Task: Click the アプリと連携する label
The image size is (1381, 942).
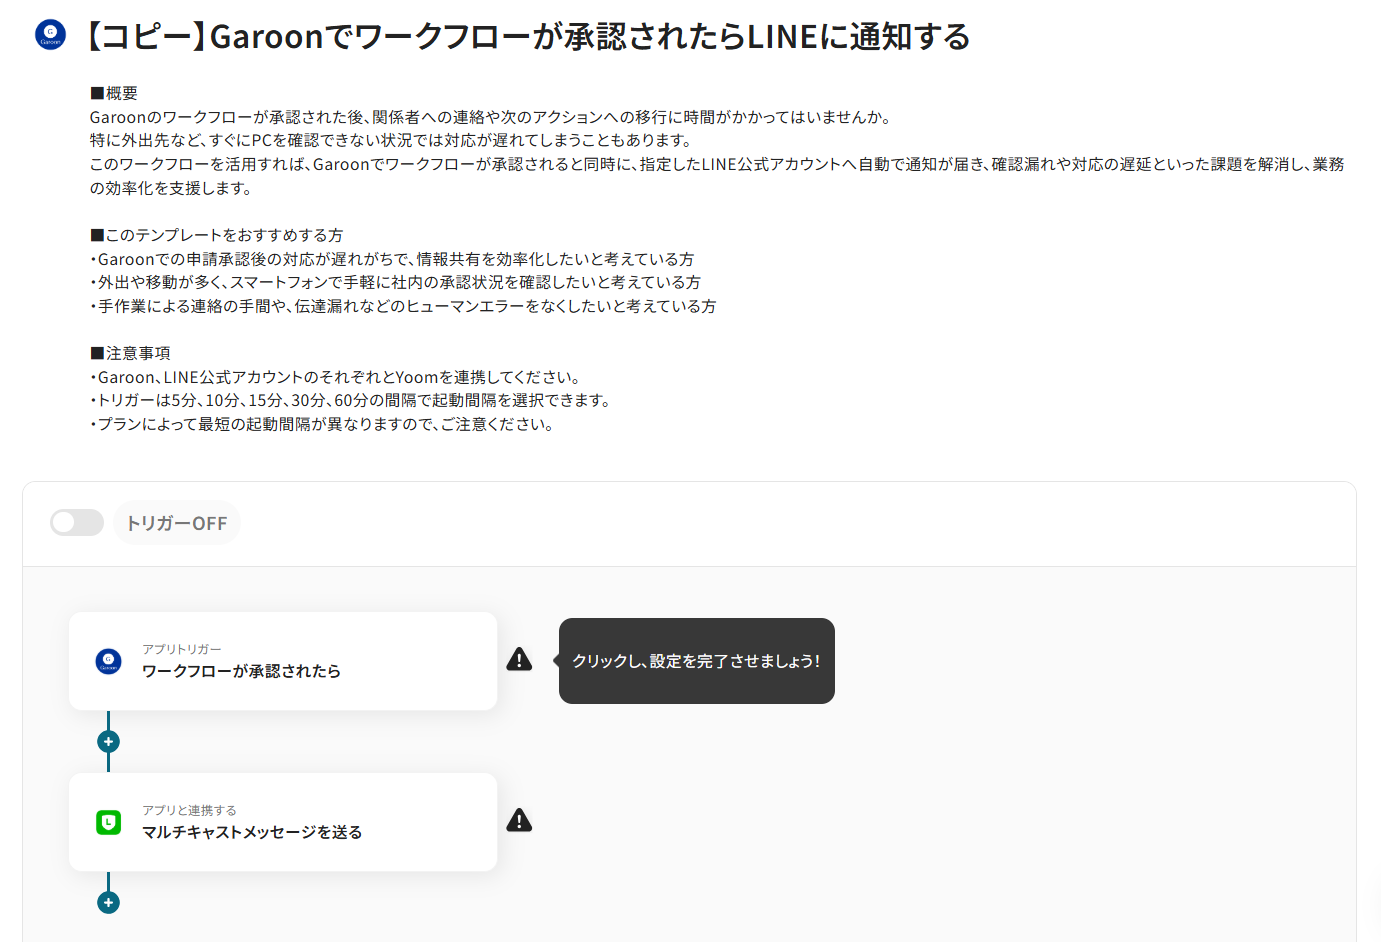Action: (x=189, y=810)
